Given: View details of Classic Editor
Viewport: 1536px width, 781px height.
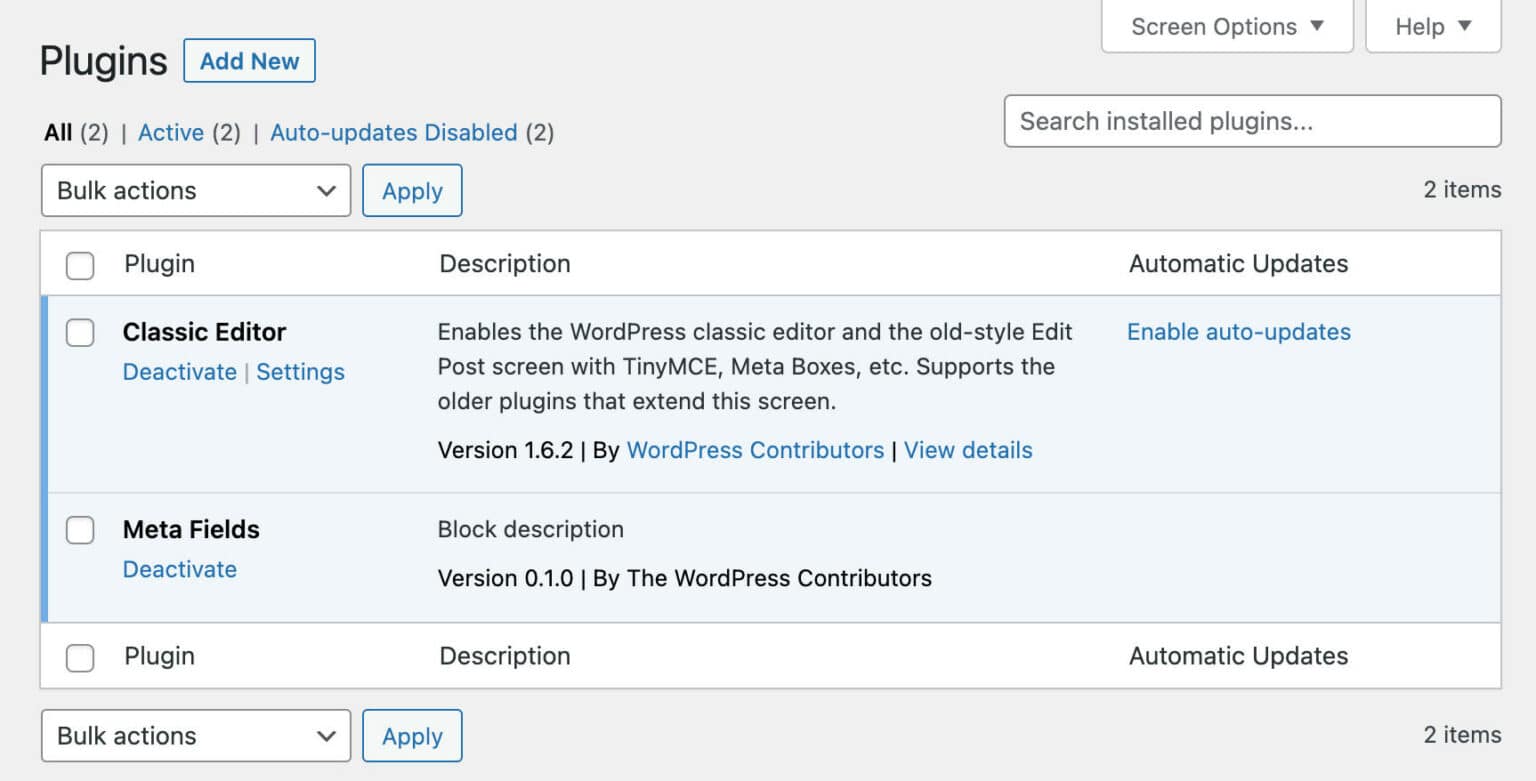Looking at the screenshot, I should [967, 450].
